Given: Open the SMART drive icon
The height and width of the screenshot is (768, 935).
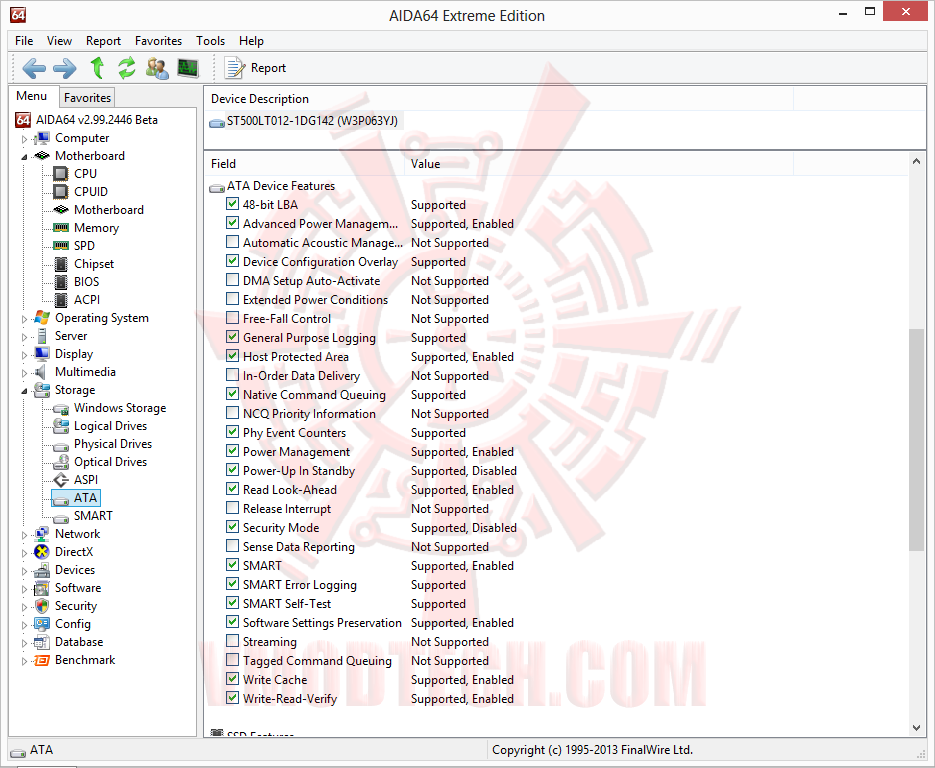Looking at the screenshot, I should tap(60, 518).
